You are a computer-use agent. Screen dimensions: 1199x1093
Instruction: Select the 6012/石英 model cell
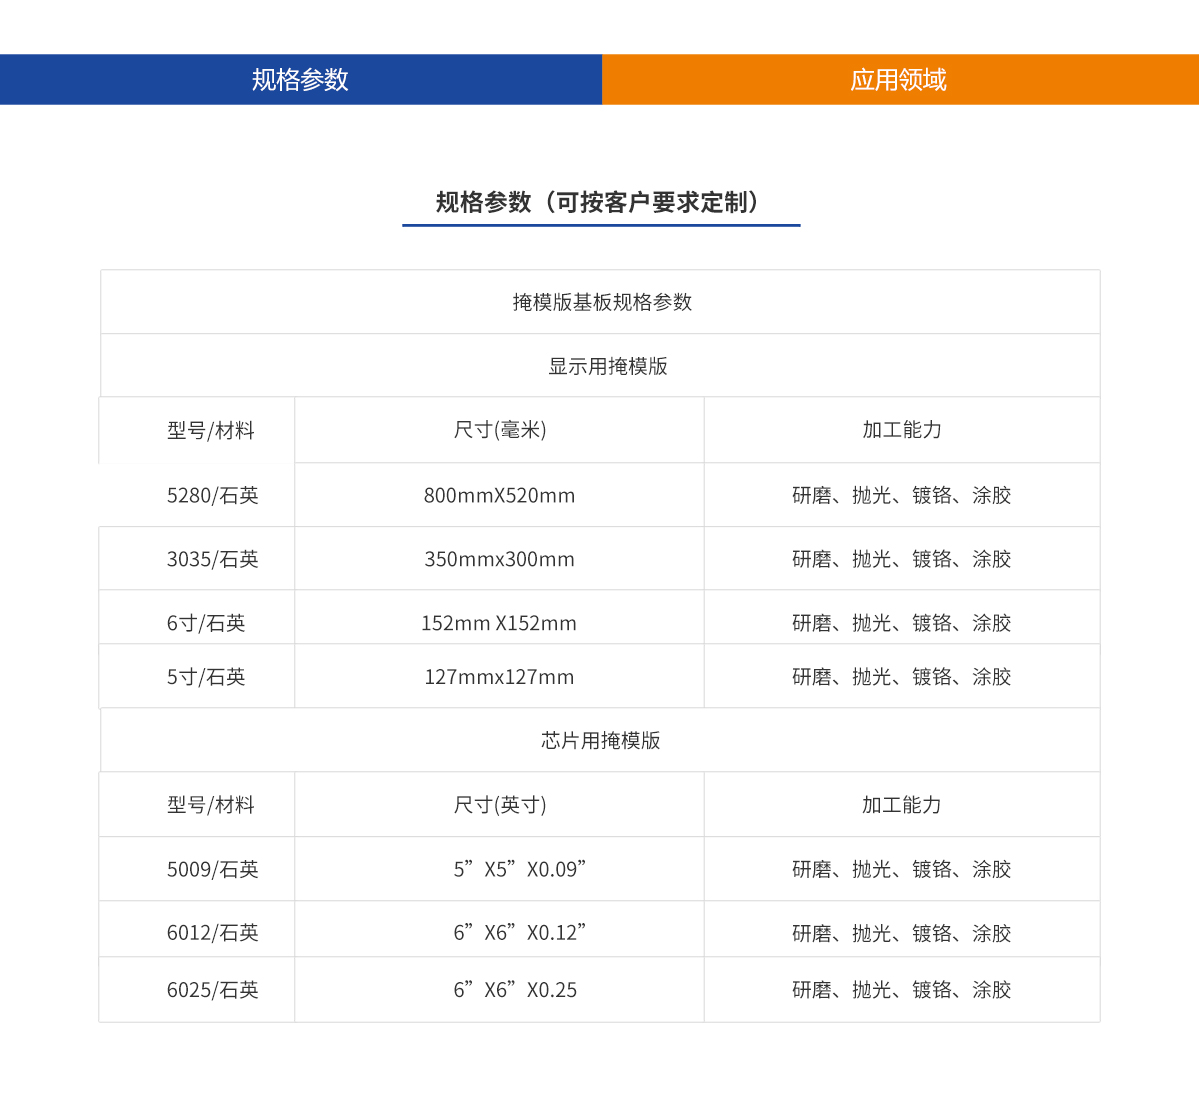pyautogui.click(x=212, y=933)
